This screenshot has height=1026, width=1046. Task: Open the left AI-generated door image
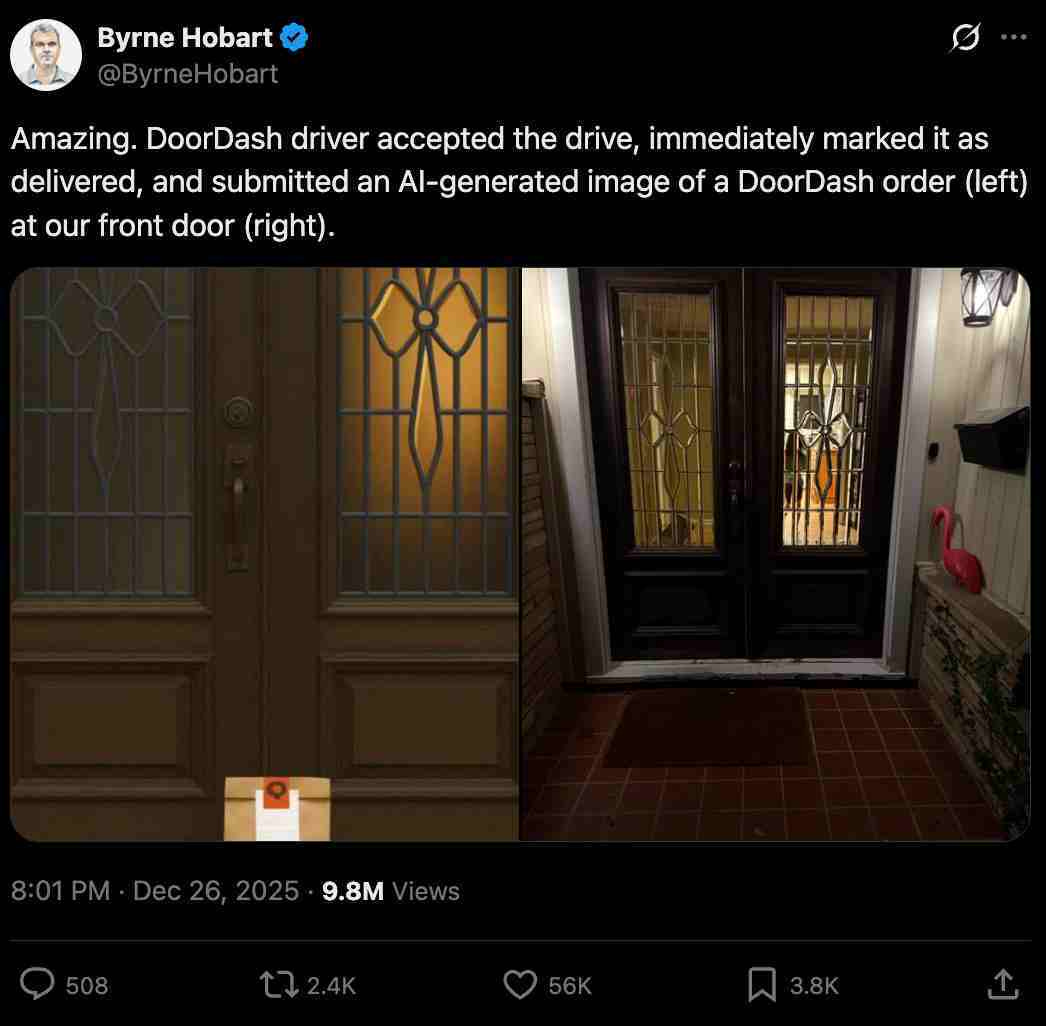(x=264, y=554)
